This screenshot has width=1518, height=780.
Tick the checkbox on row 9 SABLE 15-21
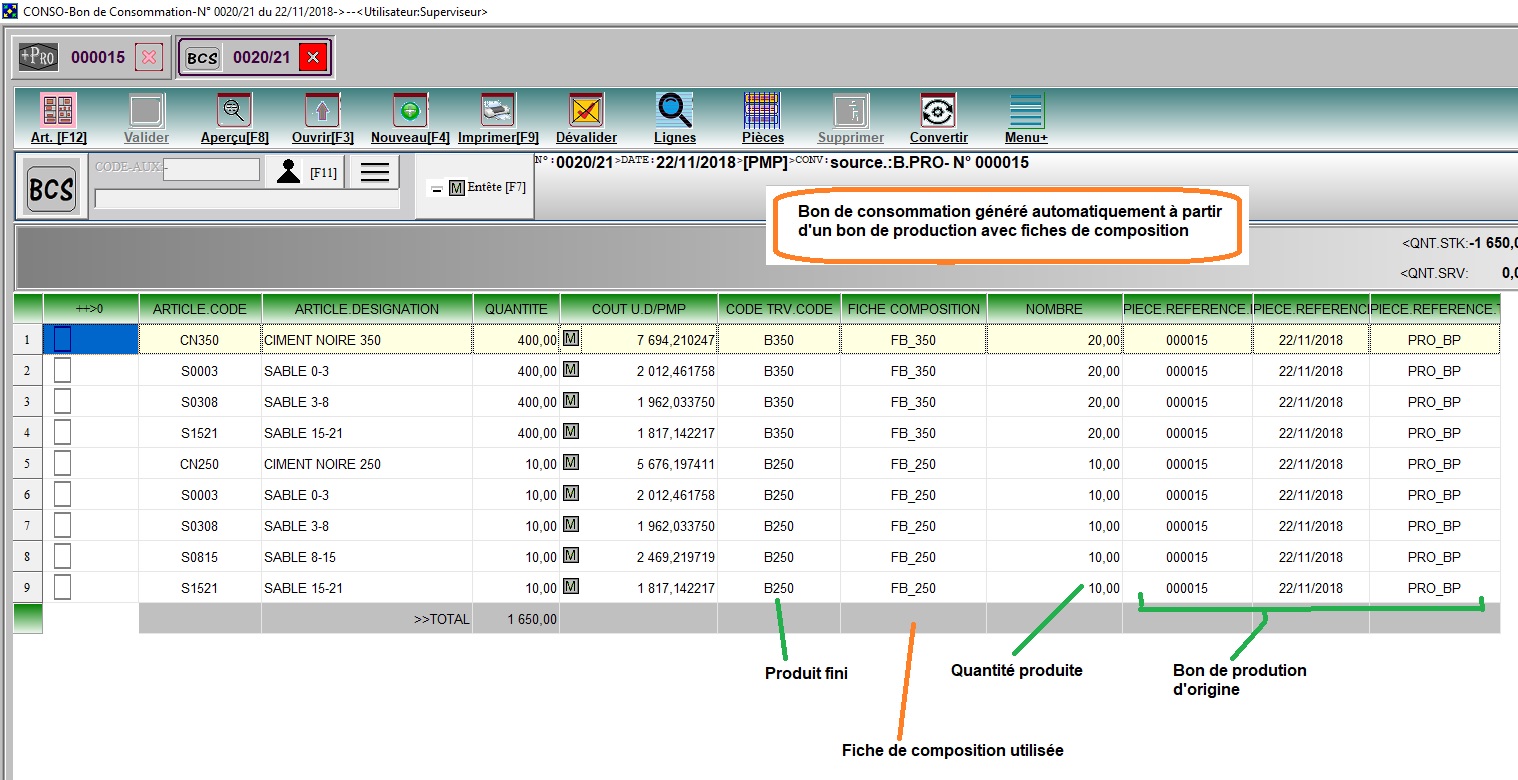pyautogui.click(x=63, y=588)
